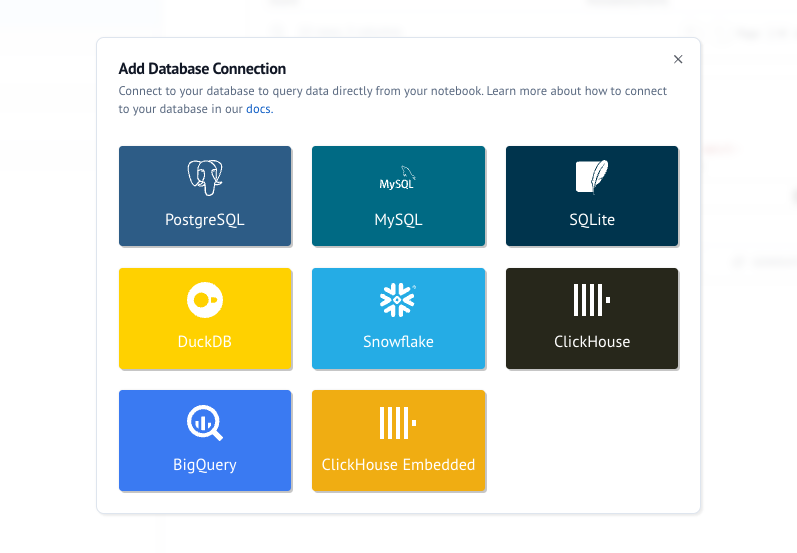Click the PostgreSQL elephant icon
The width and height of the screenshot is (797, 553).
[205, 178]
